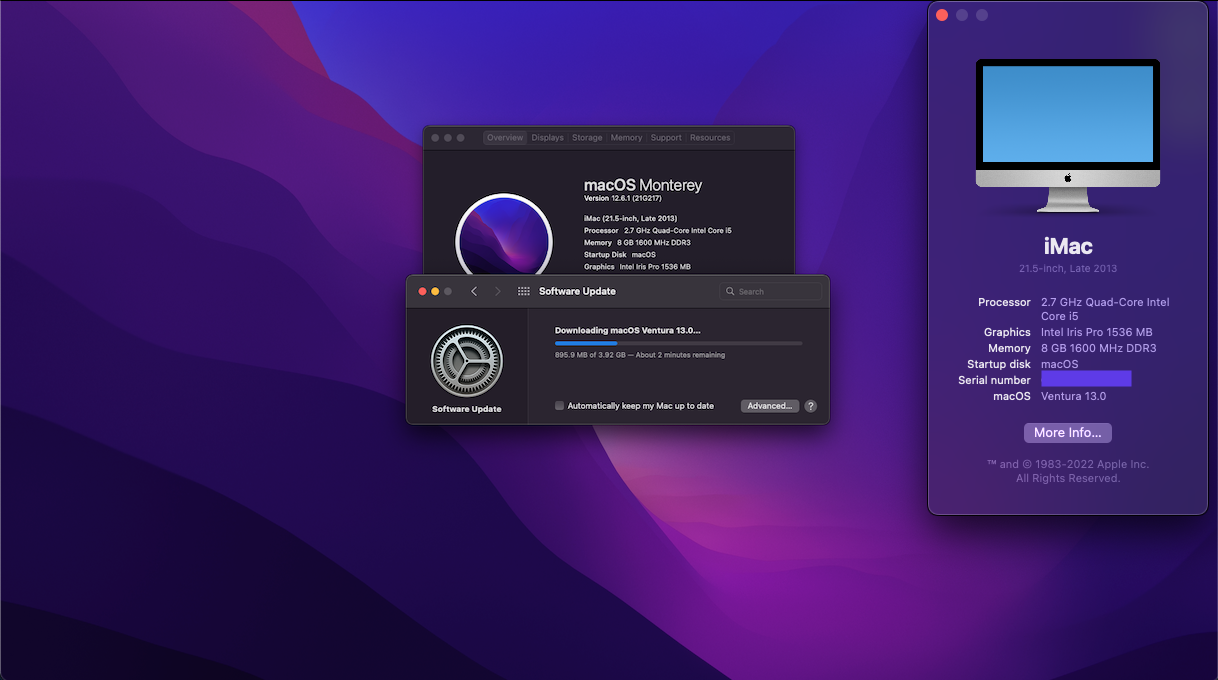Screen dimensions: 1218x680
Task: Minimize the Software Update window
Action: 435,291
